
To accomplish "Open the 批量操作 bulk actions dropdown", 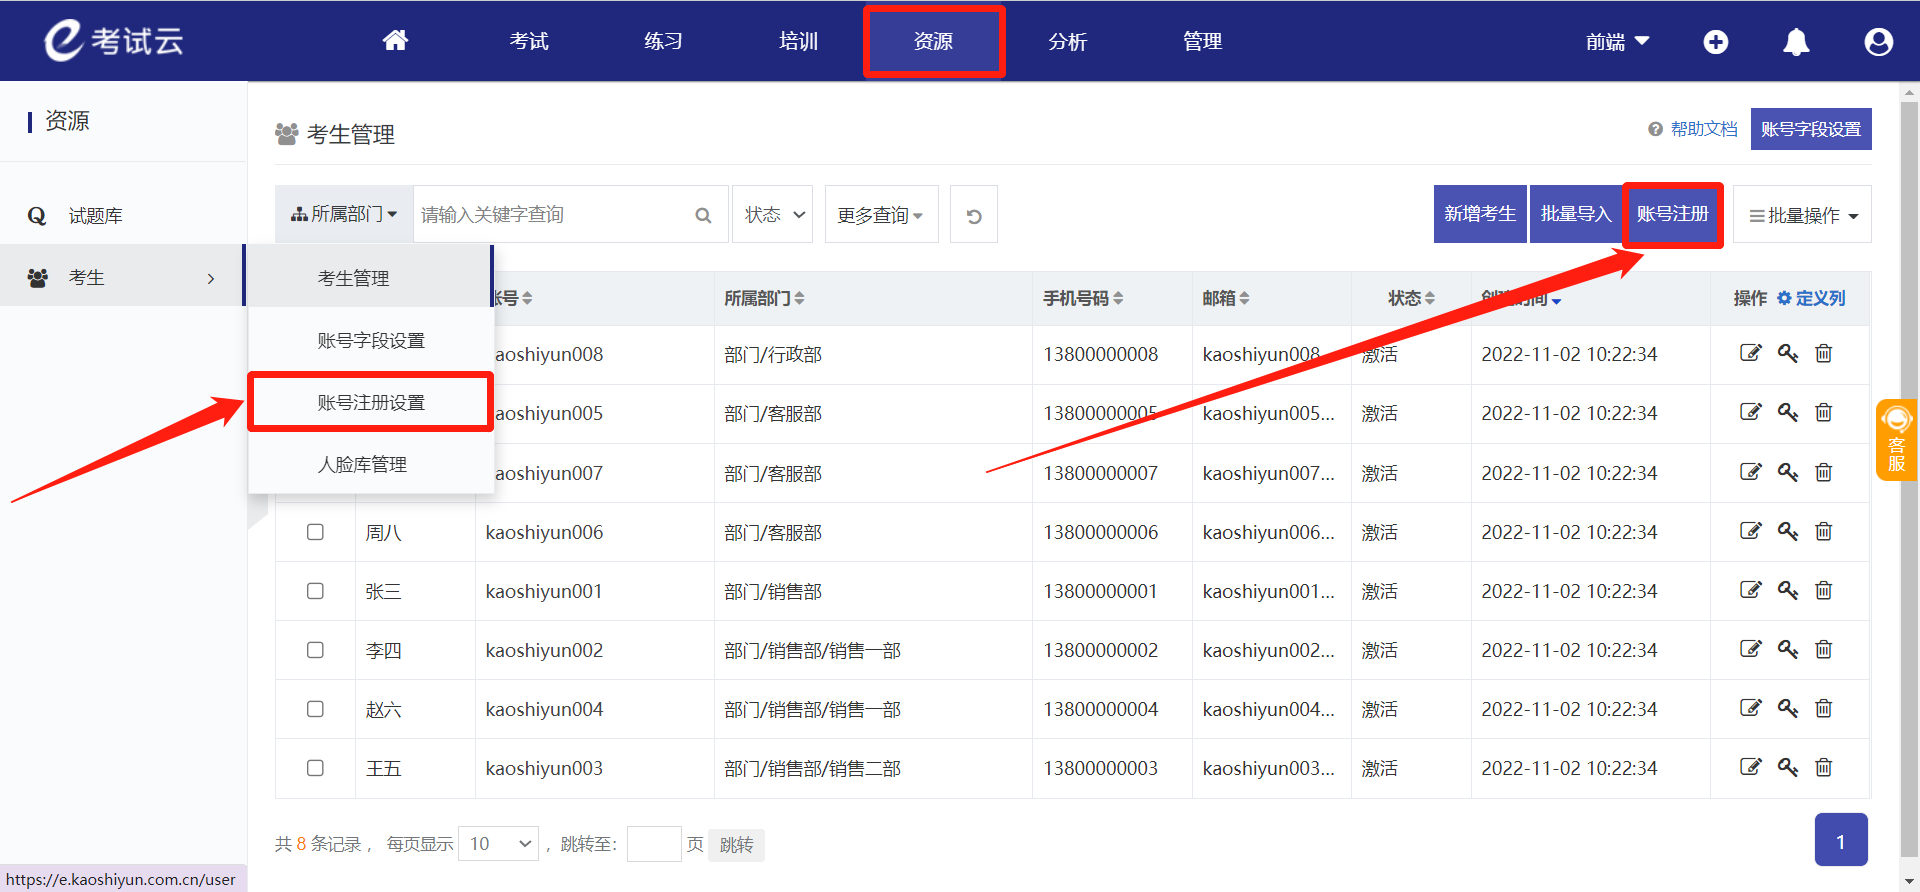I will tap(1802, 215).
